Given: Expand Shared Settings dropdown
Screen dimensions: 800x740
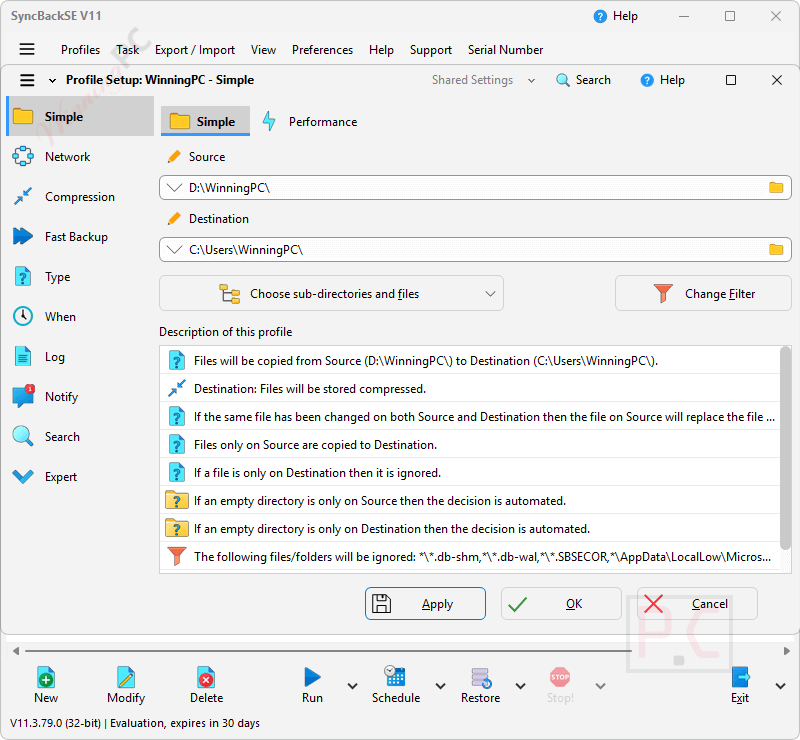Looking at the screenshot, I should pos(531,81).
